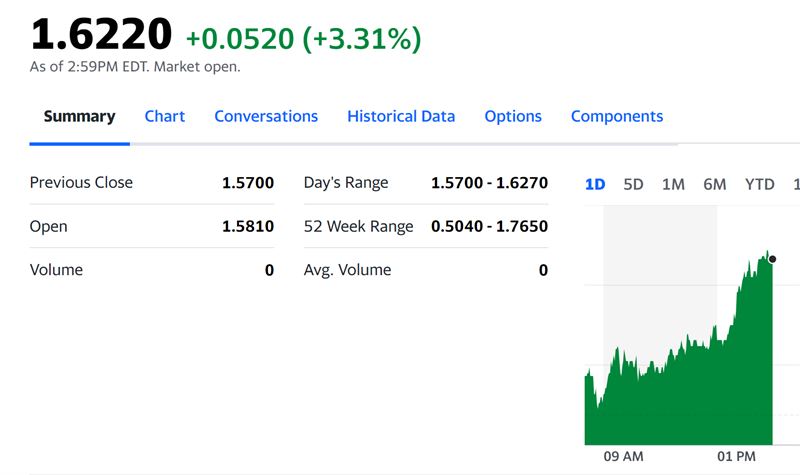Choose the 6M chart range
The height and width of the screenshot is (475, 800).
(x=714, y=184)
